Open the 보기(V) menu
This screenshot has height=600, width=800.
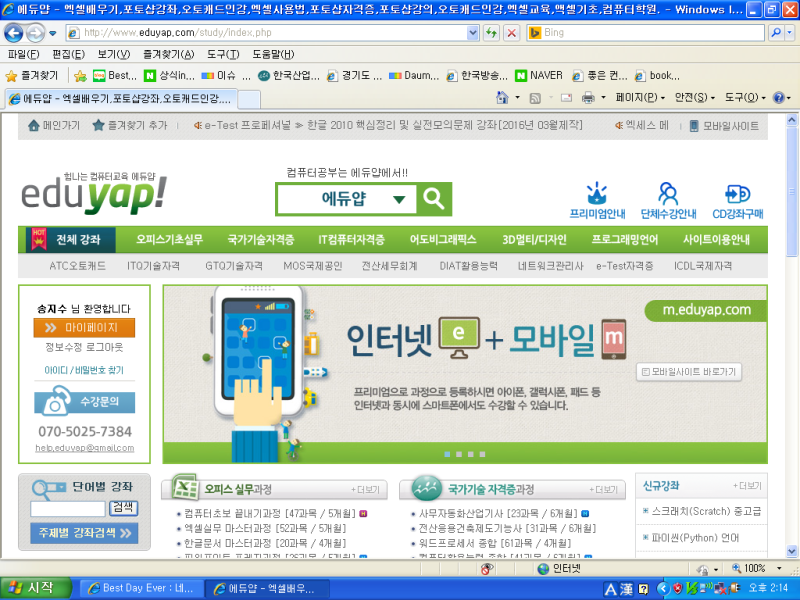(x=114, y=54)
